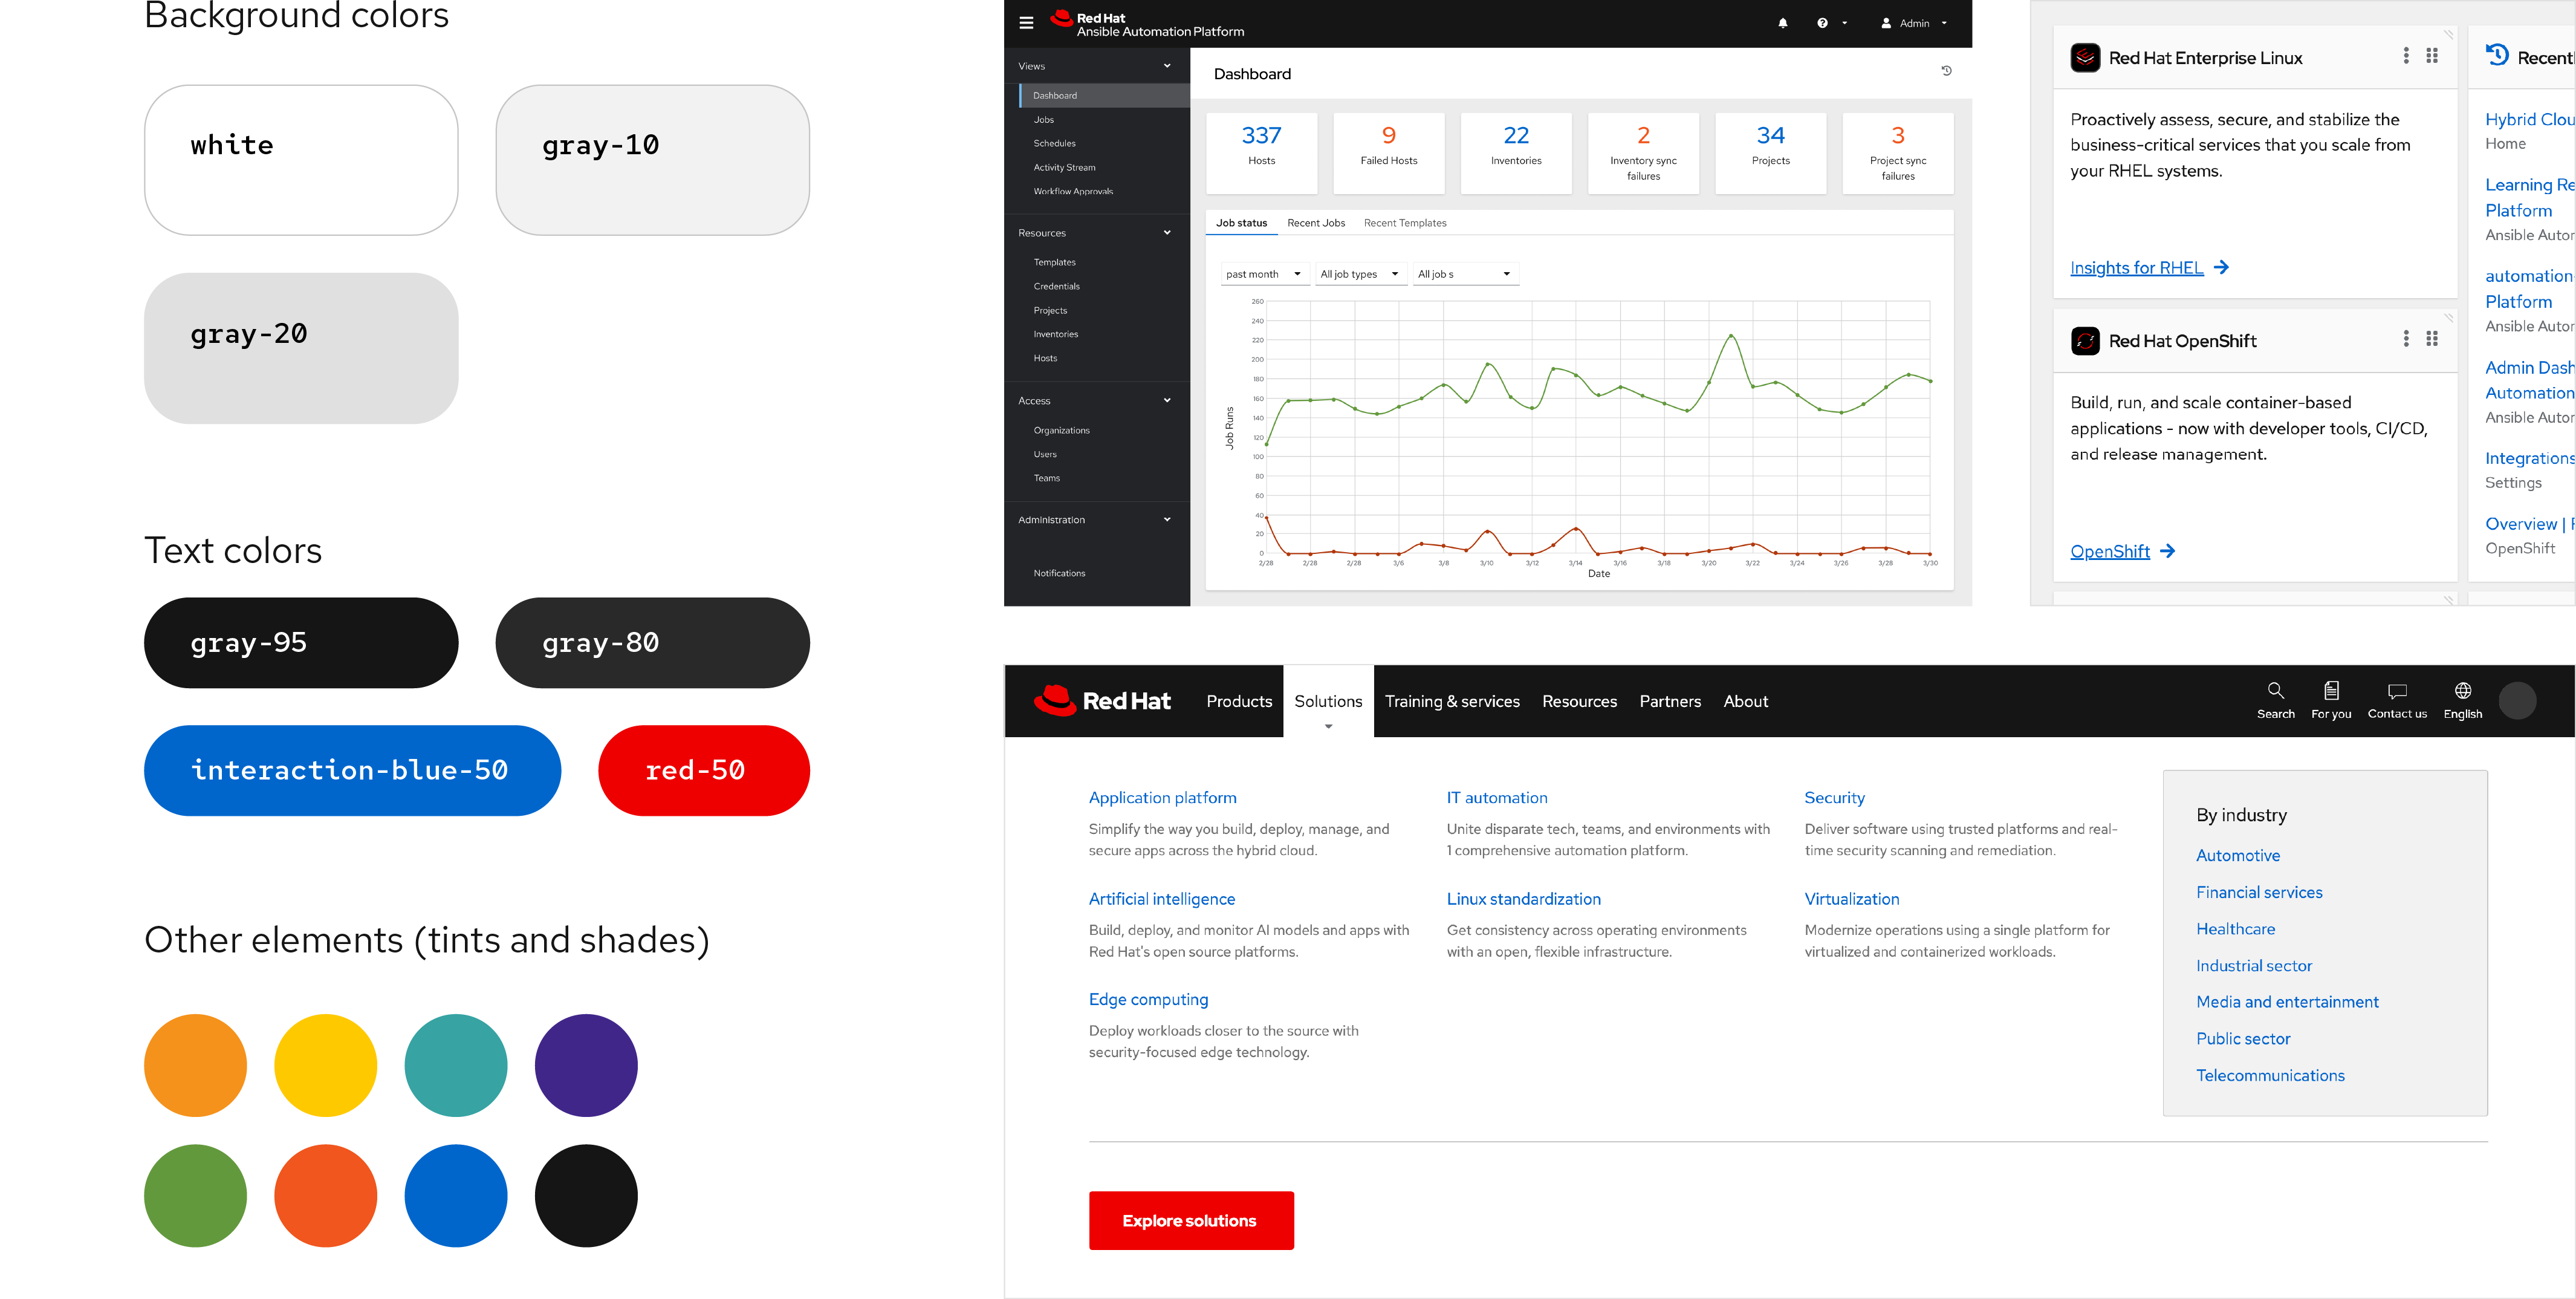Screen dimensions: 2576x1299
Task: Open the hamburger navigation menu
Action: (1026, 22)
